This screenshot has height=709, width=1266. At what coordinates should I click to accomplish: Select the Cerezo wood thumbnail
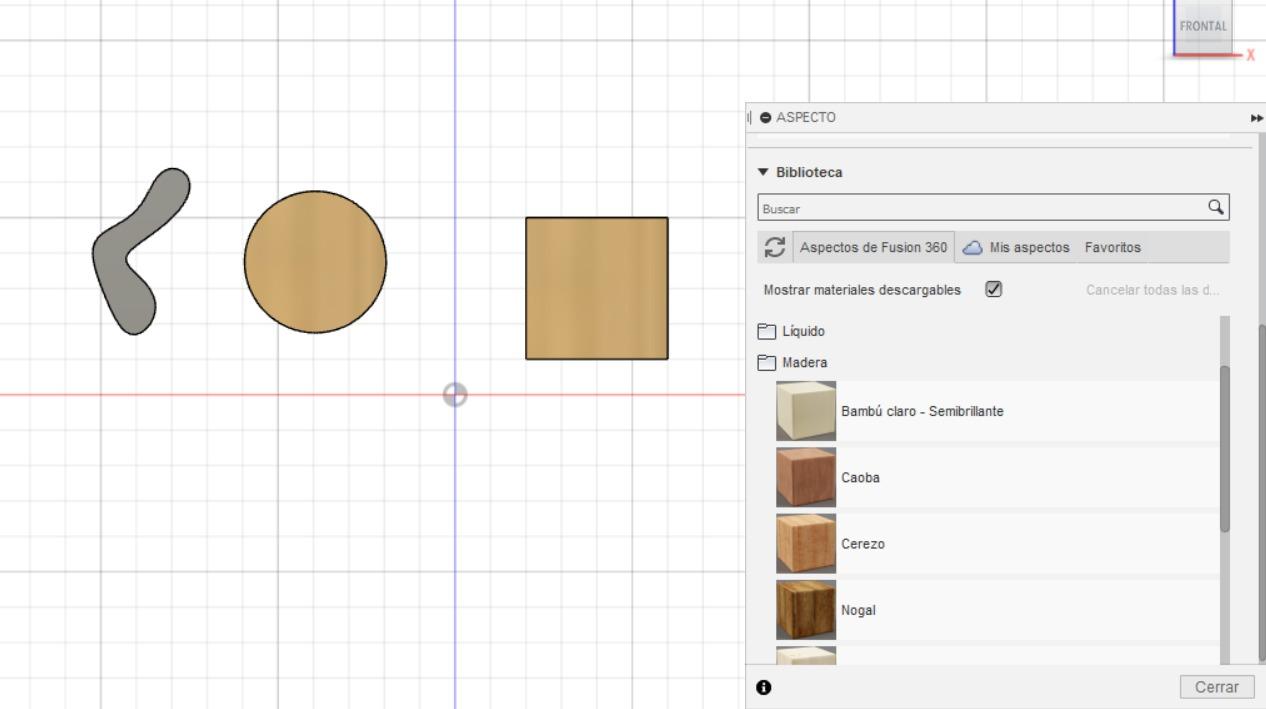(x=806, y=543)
